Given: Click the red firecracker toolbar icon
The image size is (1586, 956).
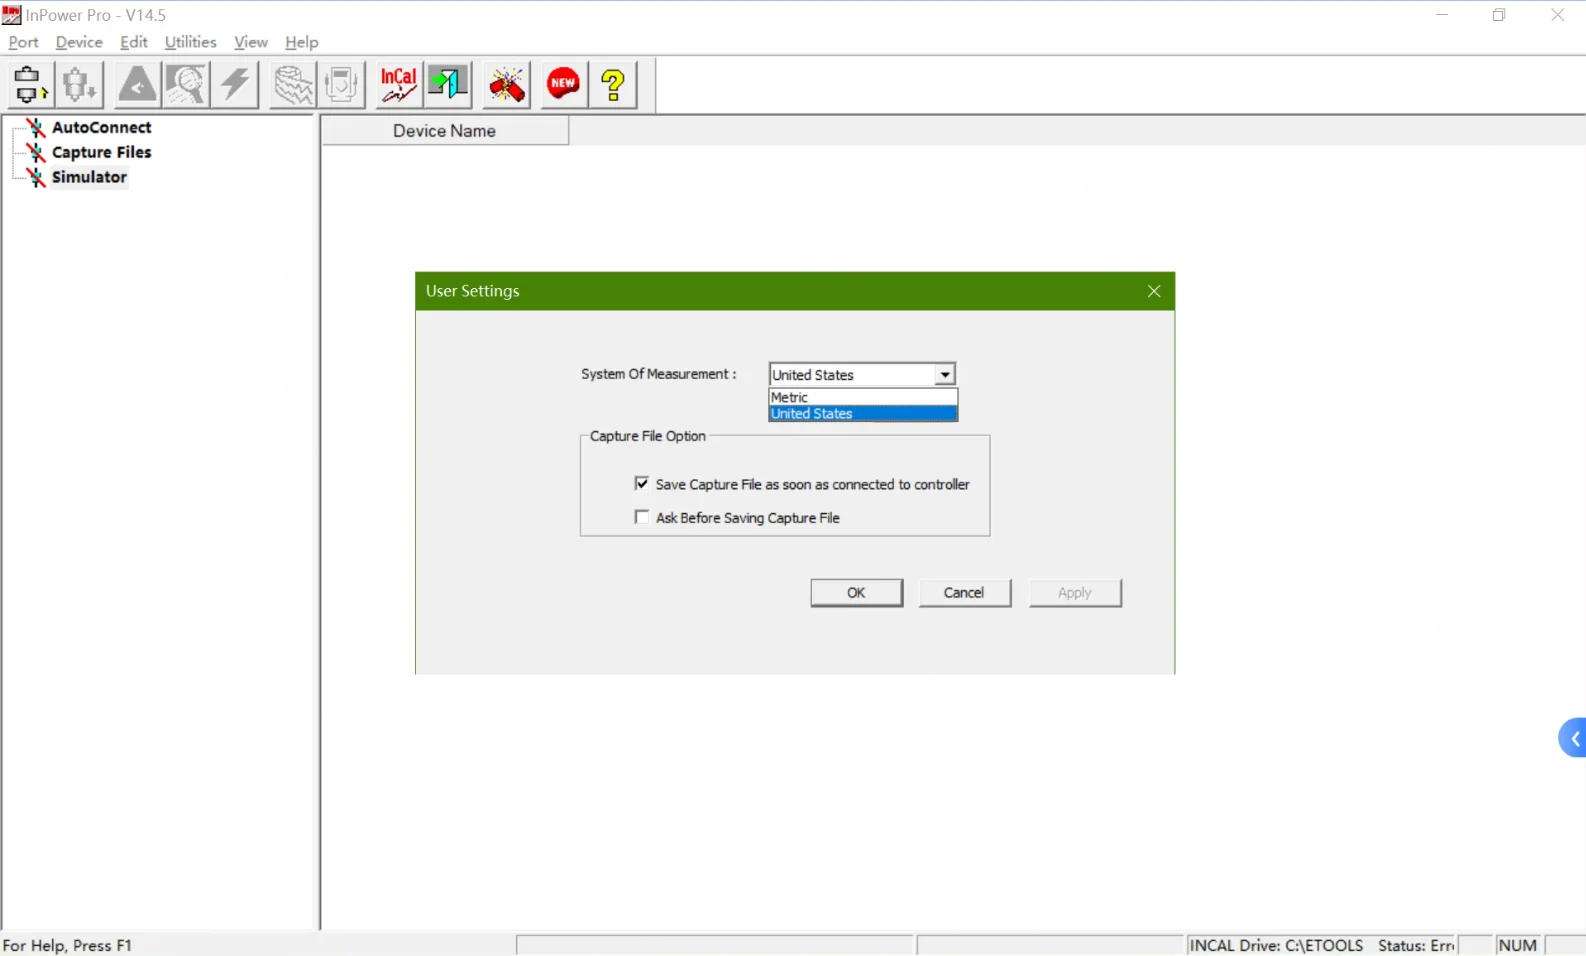Looking at the screenshot, I should [507, 85].
